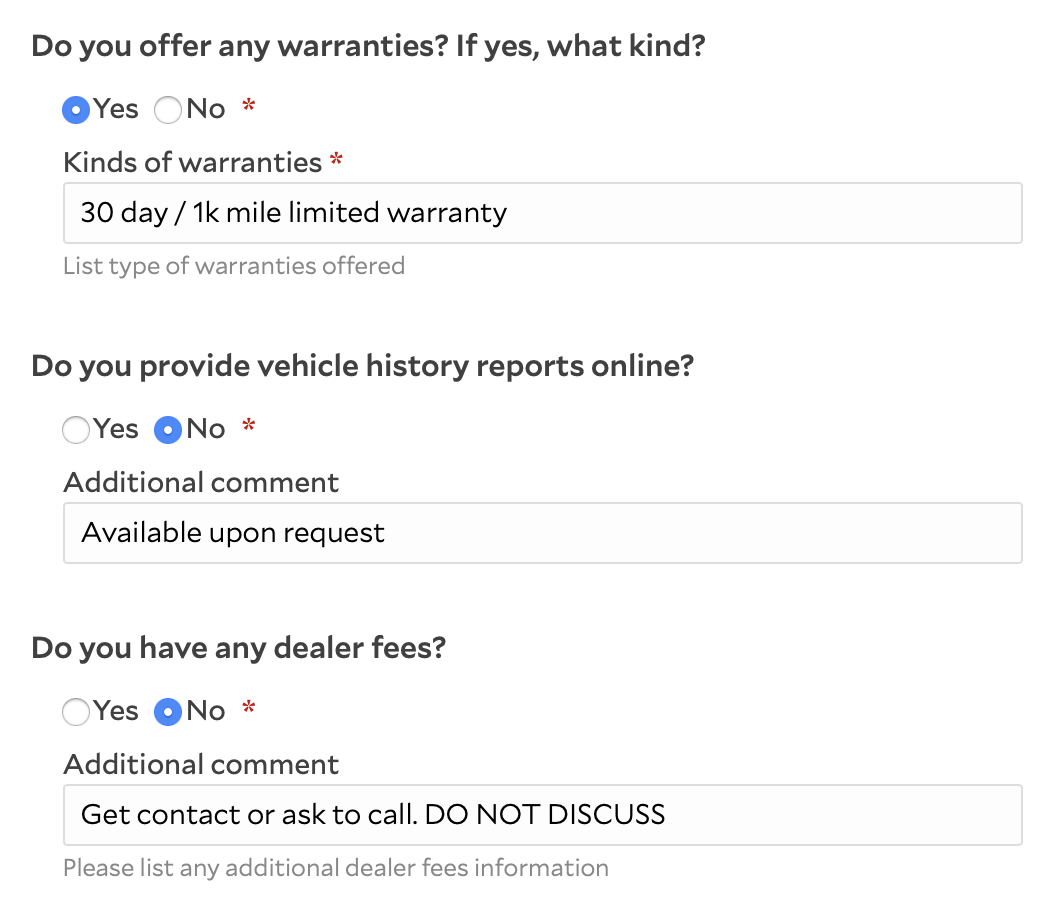Choose No for vehicle history reports online

coord(168,430)
